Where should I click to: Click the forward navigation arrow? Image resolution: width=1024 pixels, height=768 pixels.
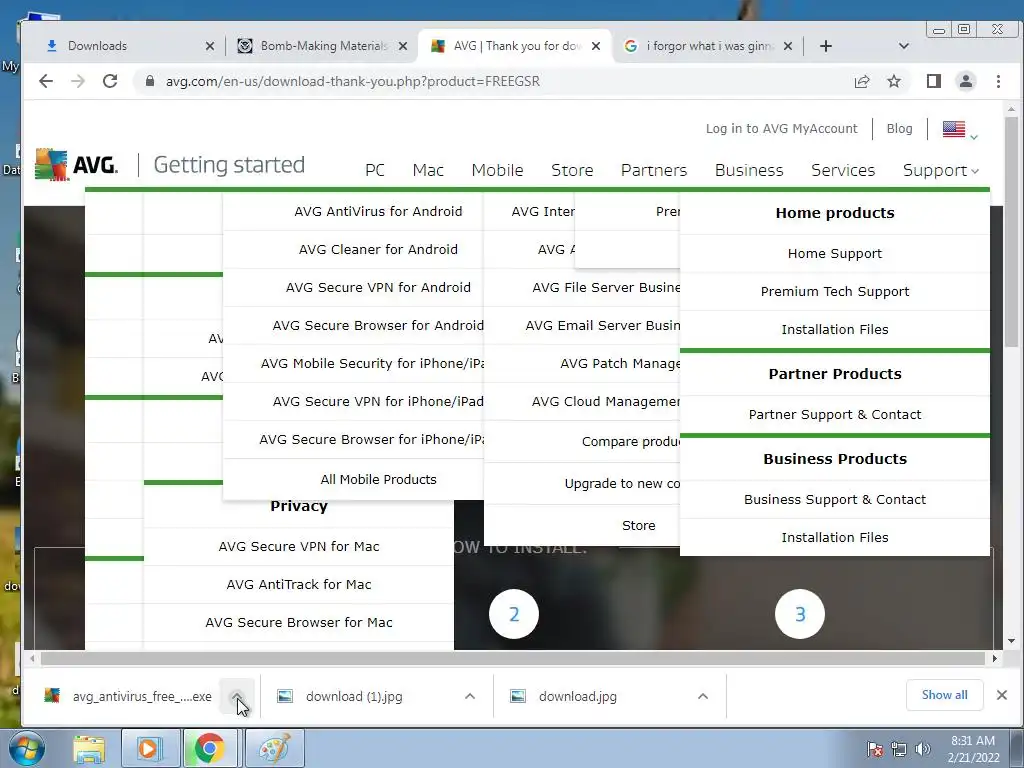pos(78,81)
